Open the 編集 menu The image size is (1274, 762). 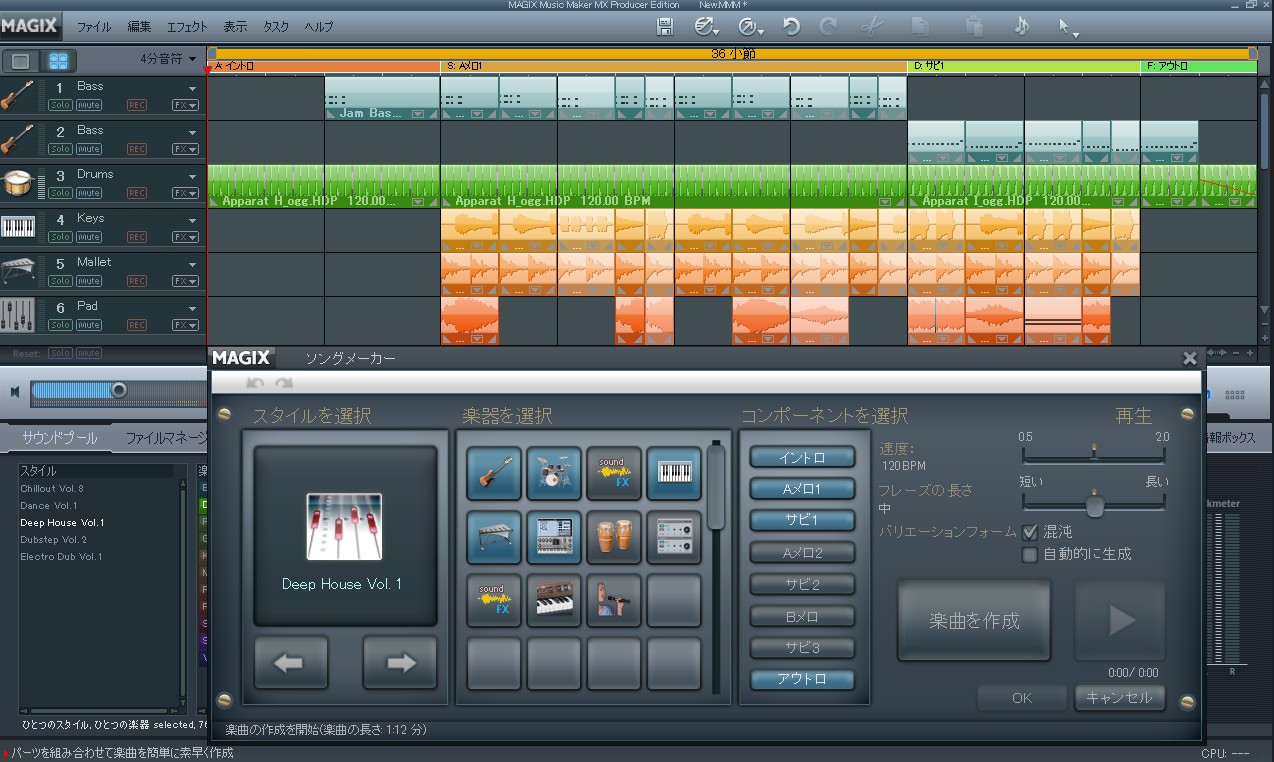pos(140,27)
